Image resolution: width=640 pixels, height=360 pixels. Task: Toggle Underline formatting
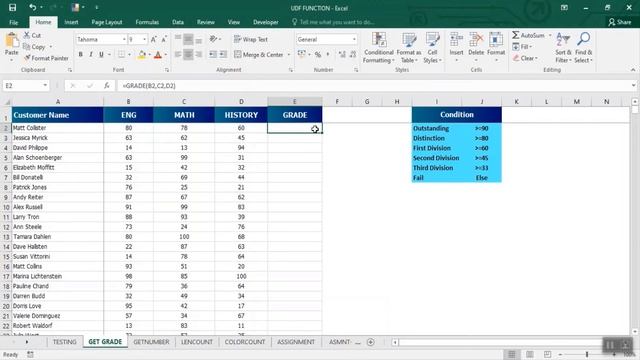101,54
